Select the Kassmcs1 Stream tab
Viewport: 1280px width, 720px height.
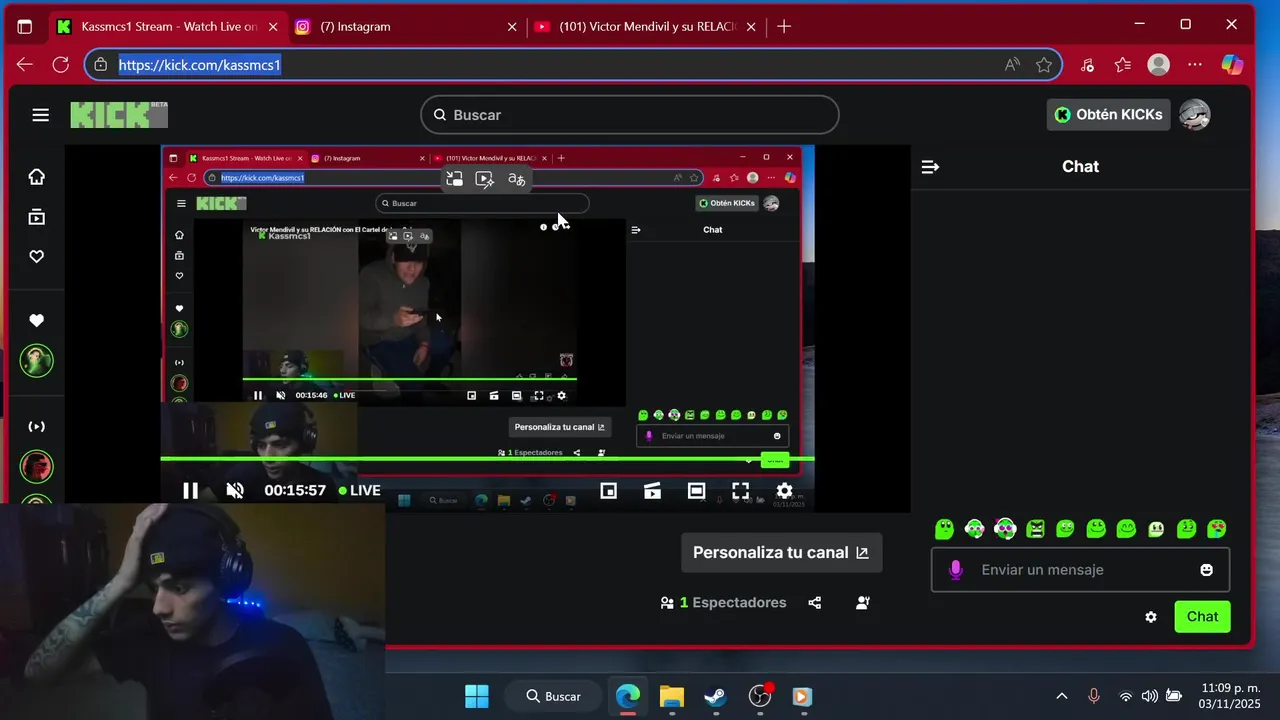point(168,27)
